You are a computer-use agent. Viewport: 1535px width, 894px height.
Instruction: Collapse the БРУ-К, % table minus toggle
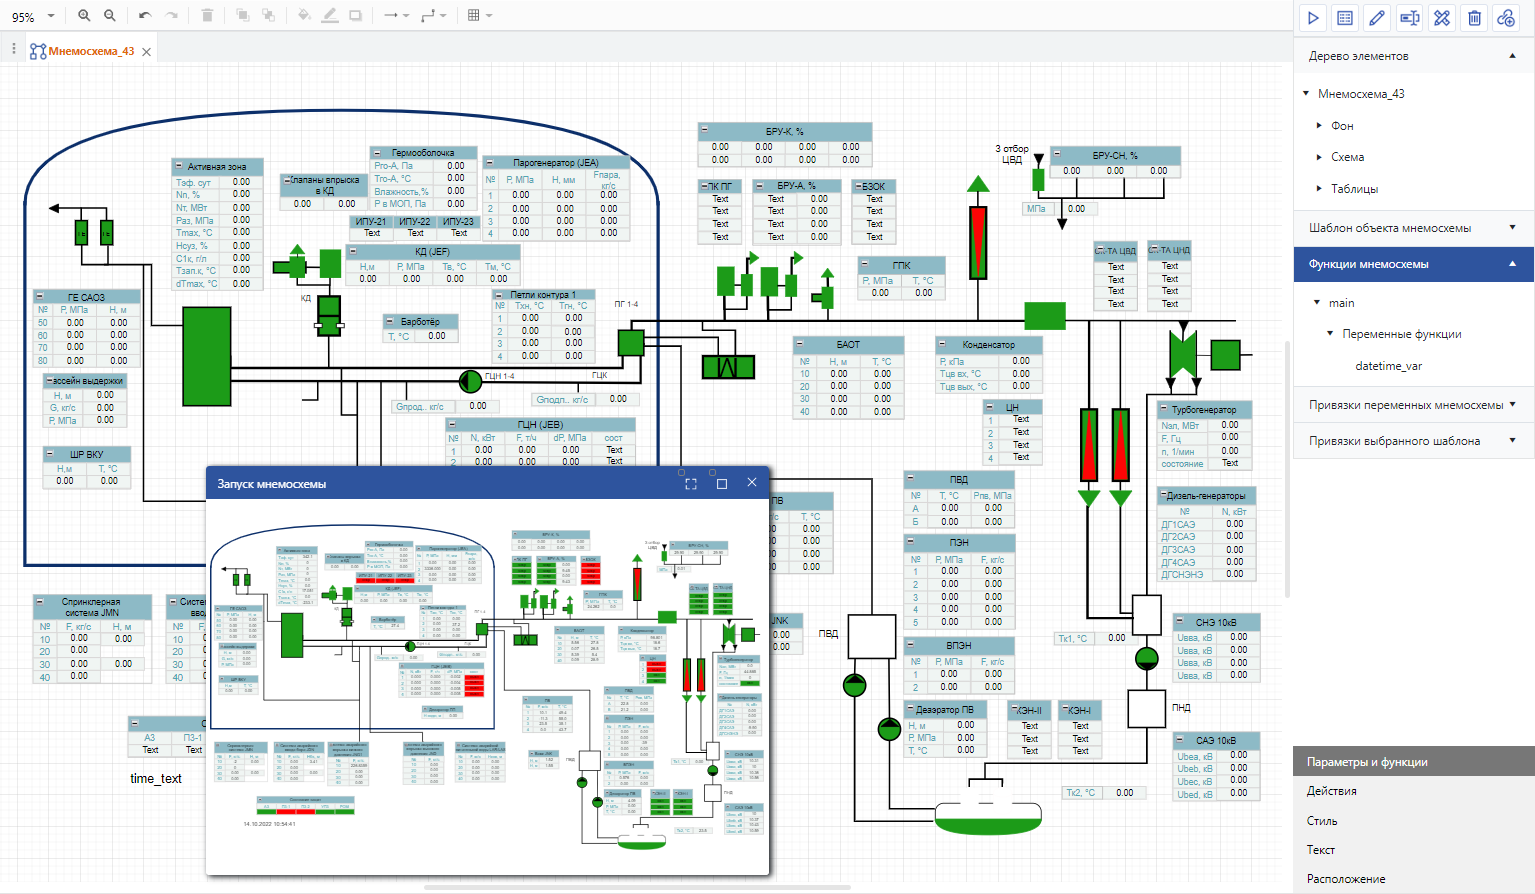pyautogui.click(x=704, y=131)
